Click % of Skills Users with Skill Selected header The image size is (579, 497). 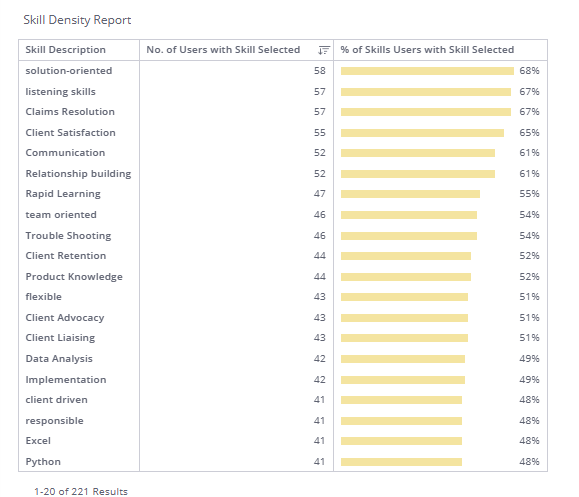(x=427, y=50)
